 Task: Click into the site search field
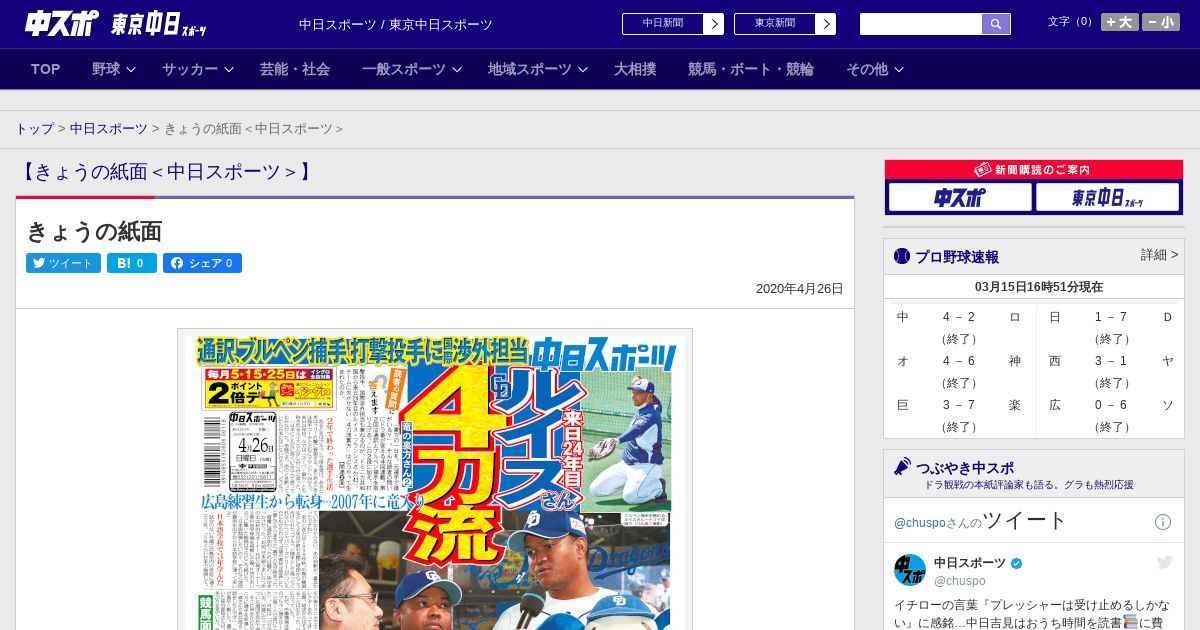921,24
